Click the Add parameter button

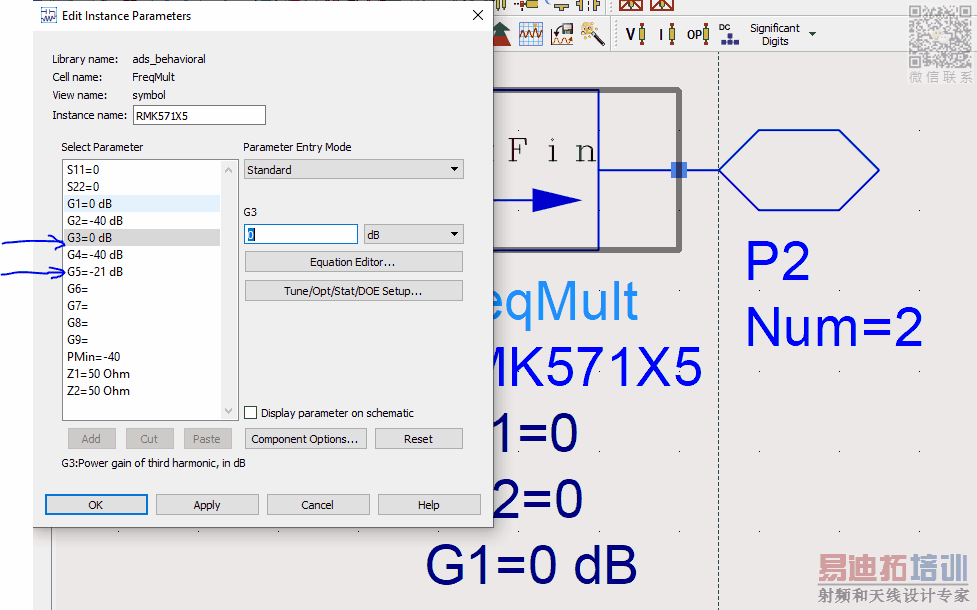(x=92, y=439)
